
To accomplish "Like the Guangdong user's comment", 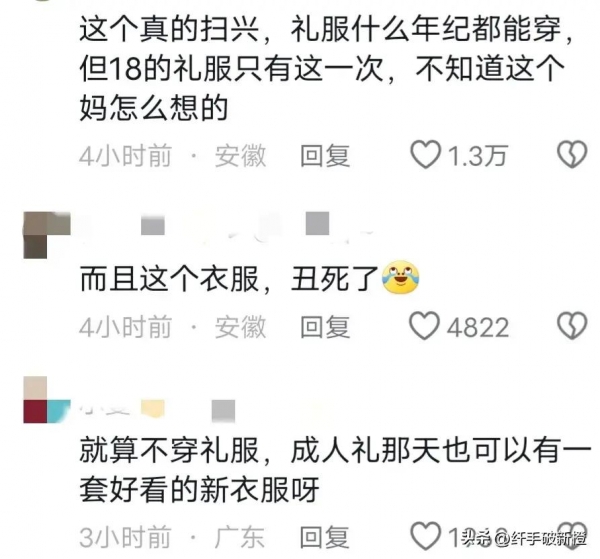I will (x=425, y=536).
